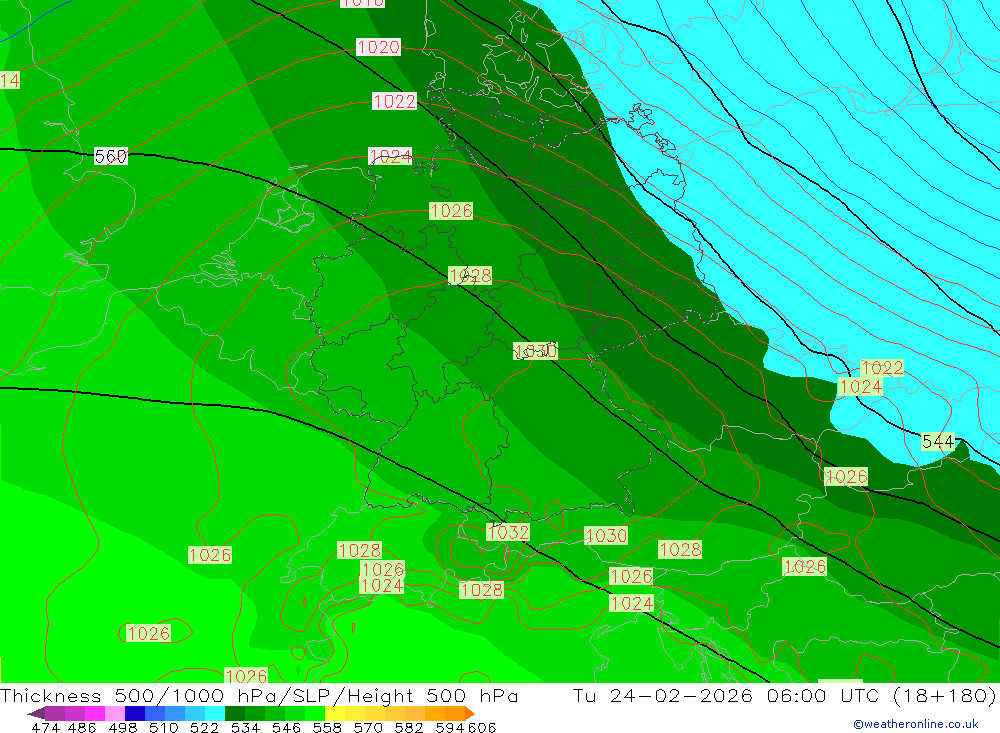
Task: Click legend value 594
Action: pos(450,727)
